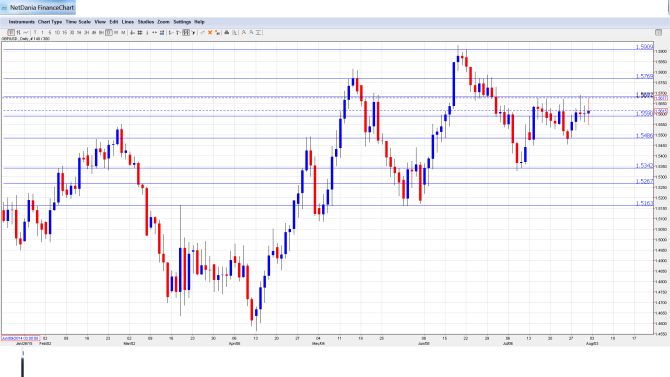
Task: Open the Help menu
Action: point(200,22)
